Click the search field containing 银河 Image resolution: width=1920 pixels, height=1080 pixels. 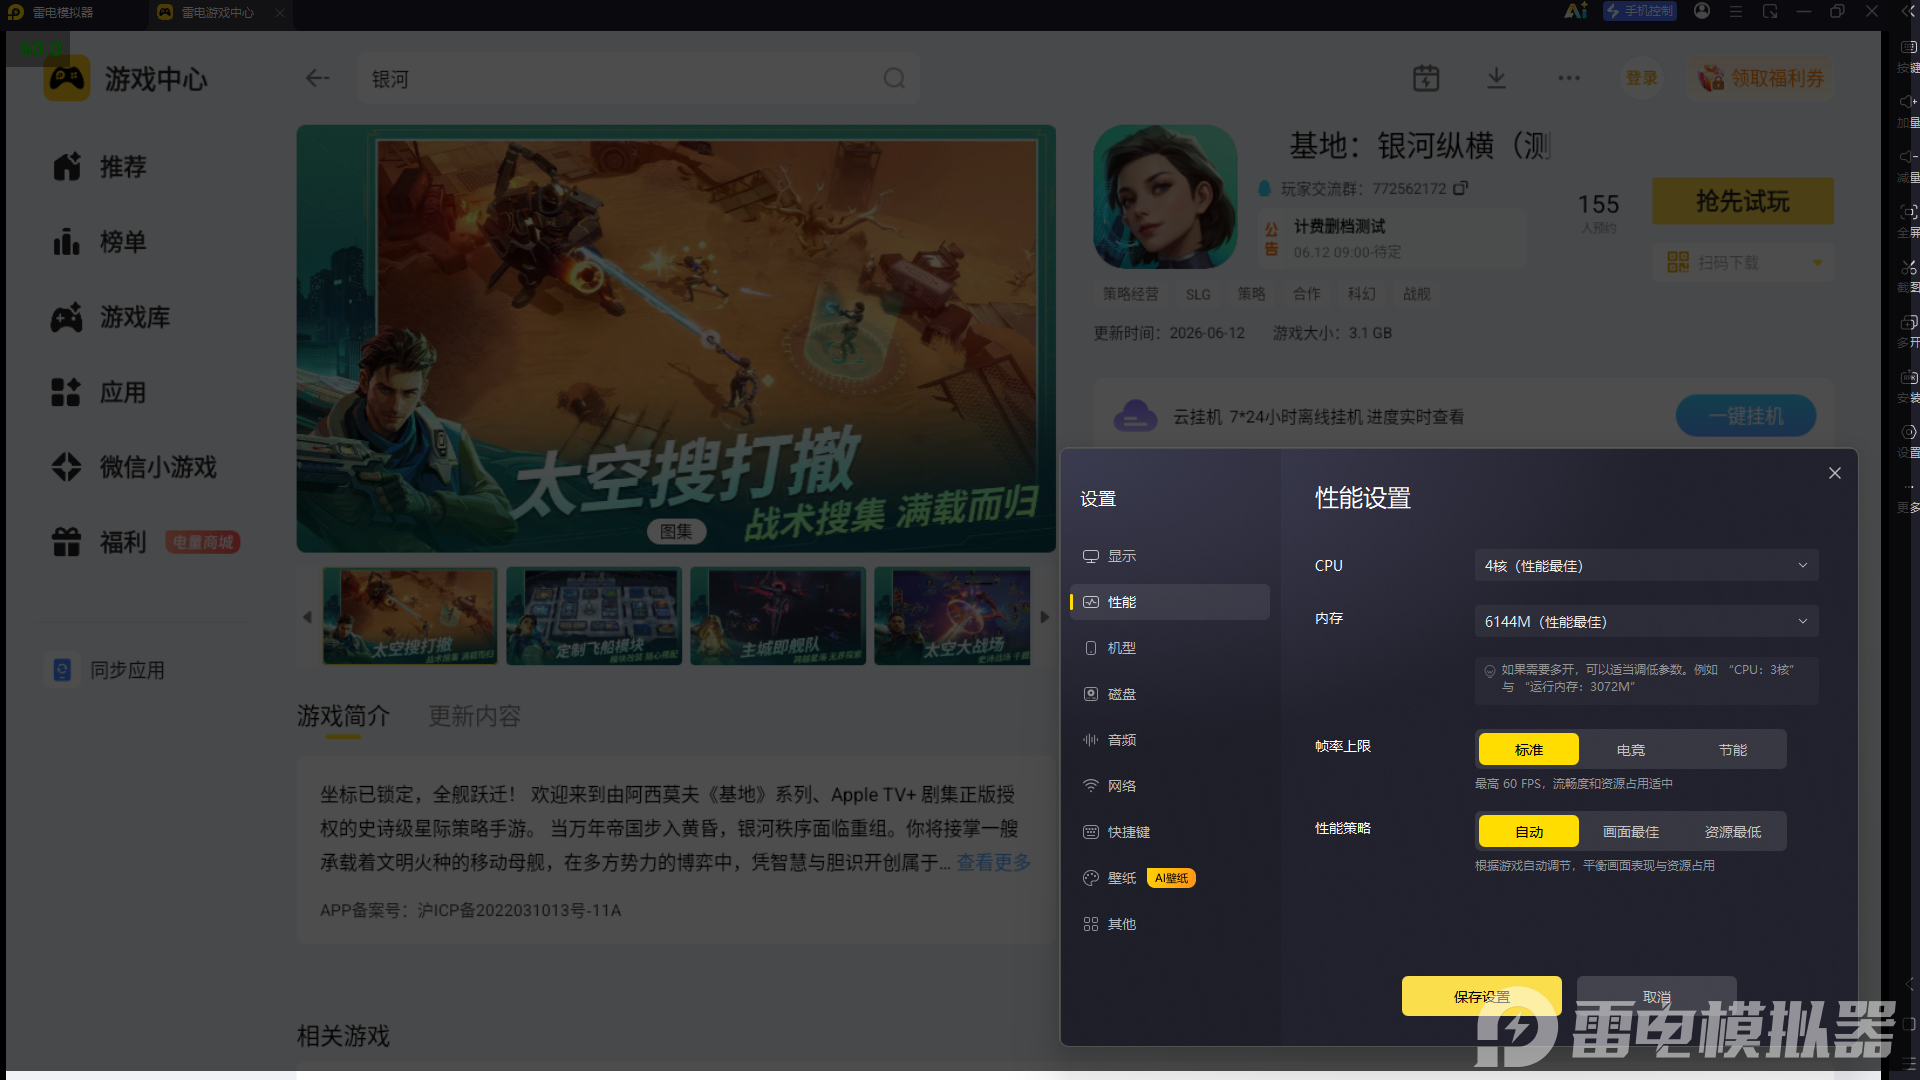tap(638, 78)
